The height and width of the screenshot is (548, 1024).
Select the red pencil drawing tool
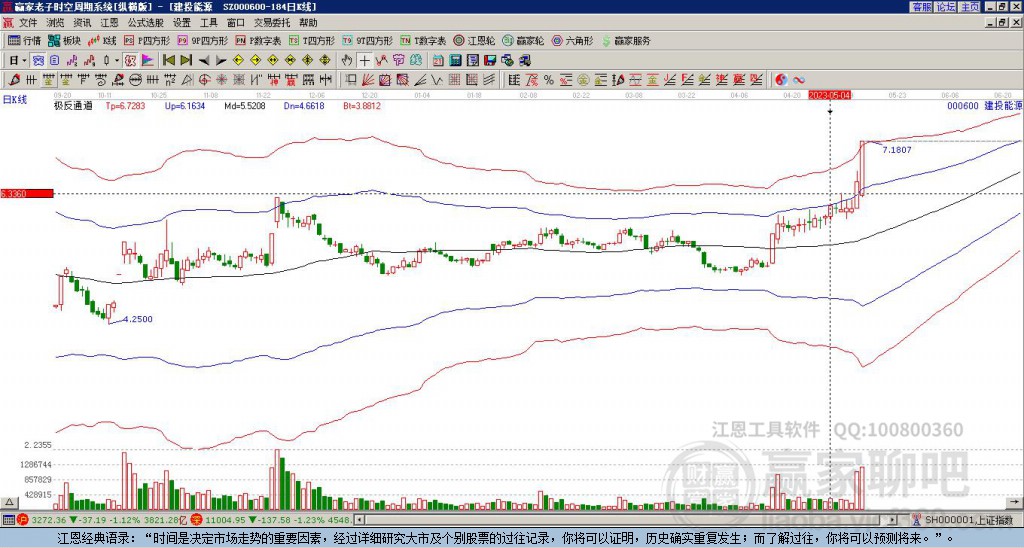point(13,80)
